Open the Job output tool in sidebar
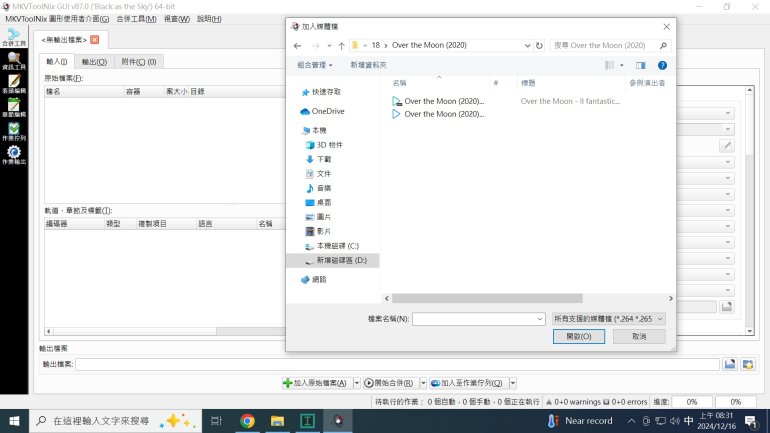The height and width of the screenshot is (433, 770). pyautogui.click(x=14, y=155)
